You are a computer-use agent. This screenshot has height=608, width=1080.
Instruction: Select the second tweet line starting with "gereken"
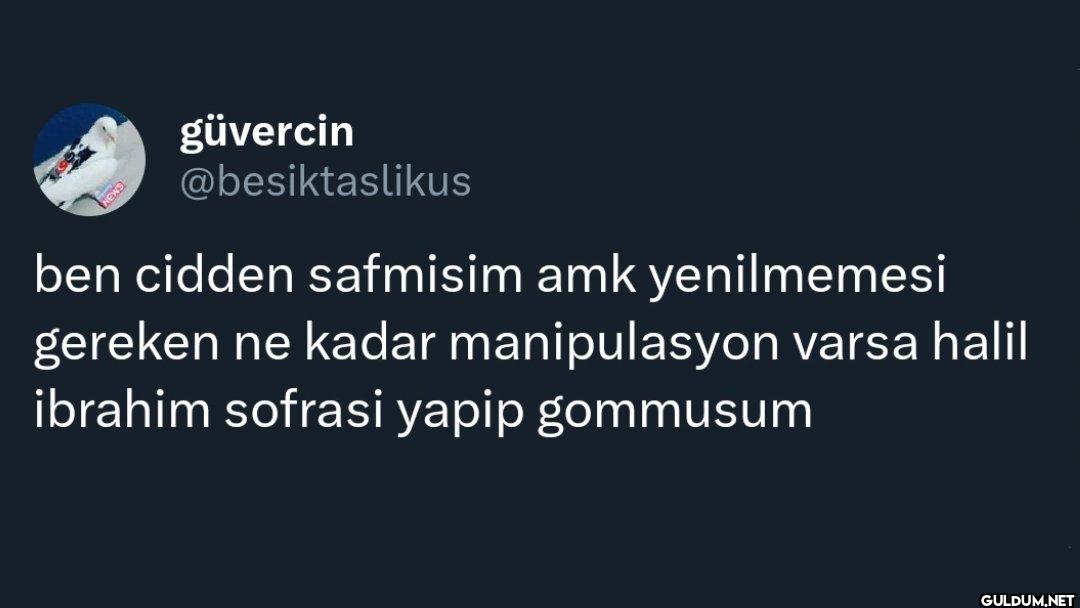point(531,344)
